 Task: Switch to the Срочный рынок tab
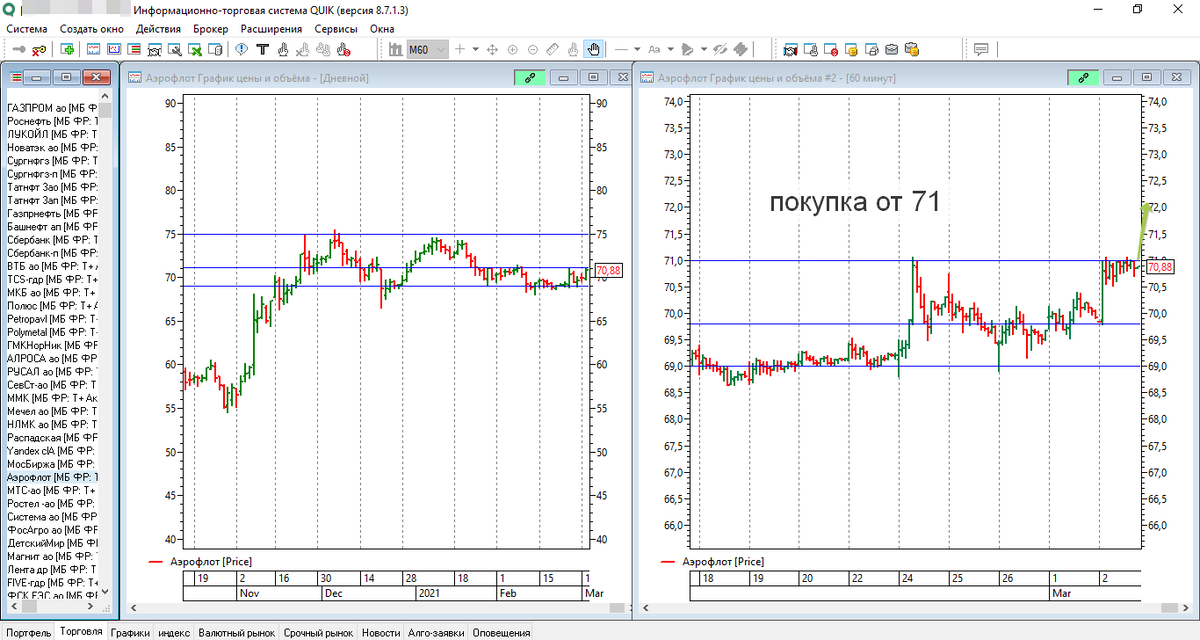click(x=318, y=632)
